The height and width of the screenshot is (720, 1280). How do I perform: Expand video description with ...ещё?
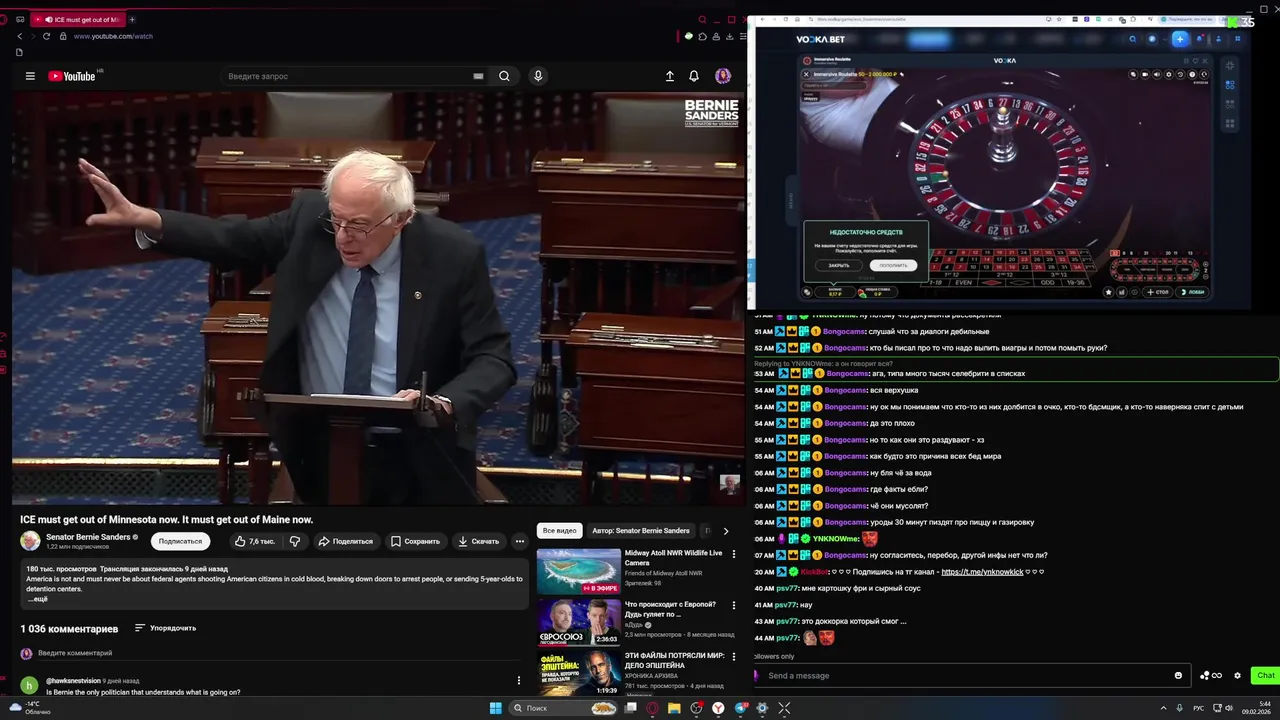click(x=38, y=599)
